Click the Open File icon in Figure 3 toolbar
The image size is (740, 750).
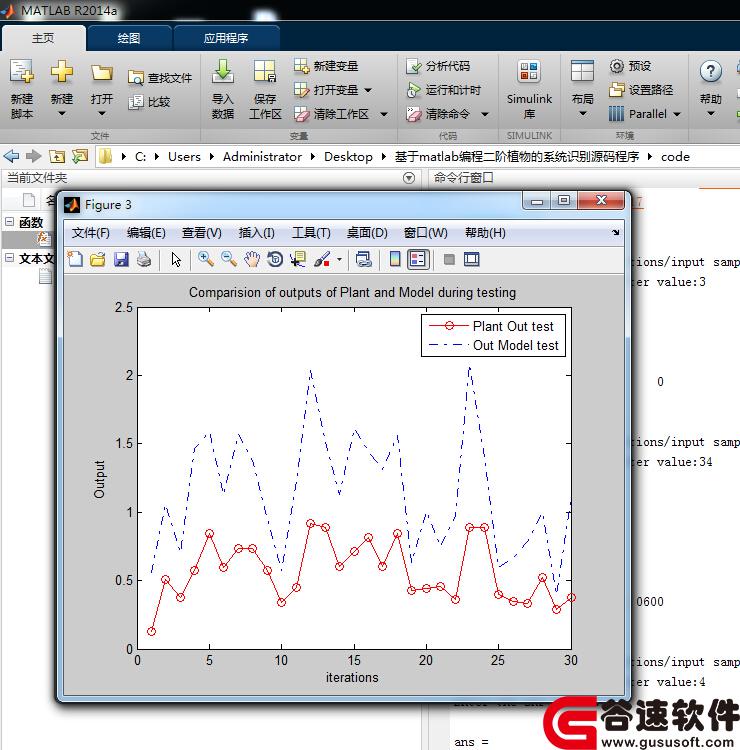click(98, 259)
